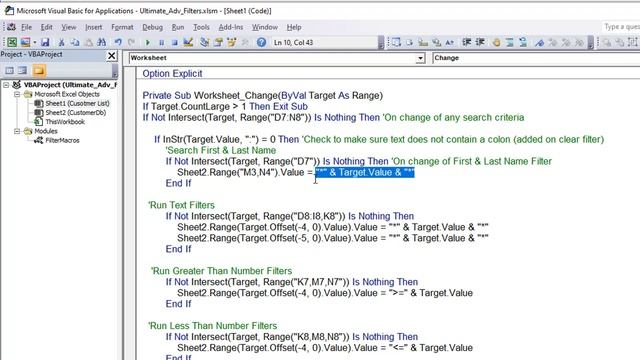640x360 pixels.
Task: Open the Worksheet object dropdown arrow
Action: pyautogui.click(x=420, y=58)
